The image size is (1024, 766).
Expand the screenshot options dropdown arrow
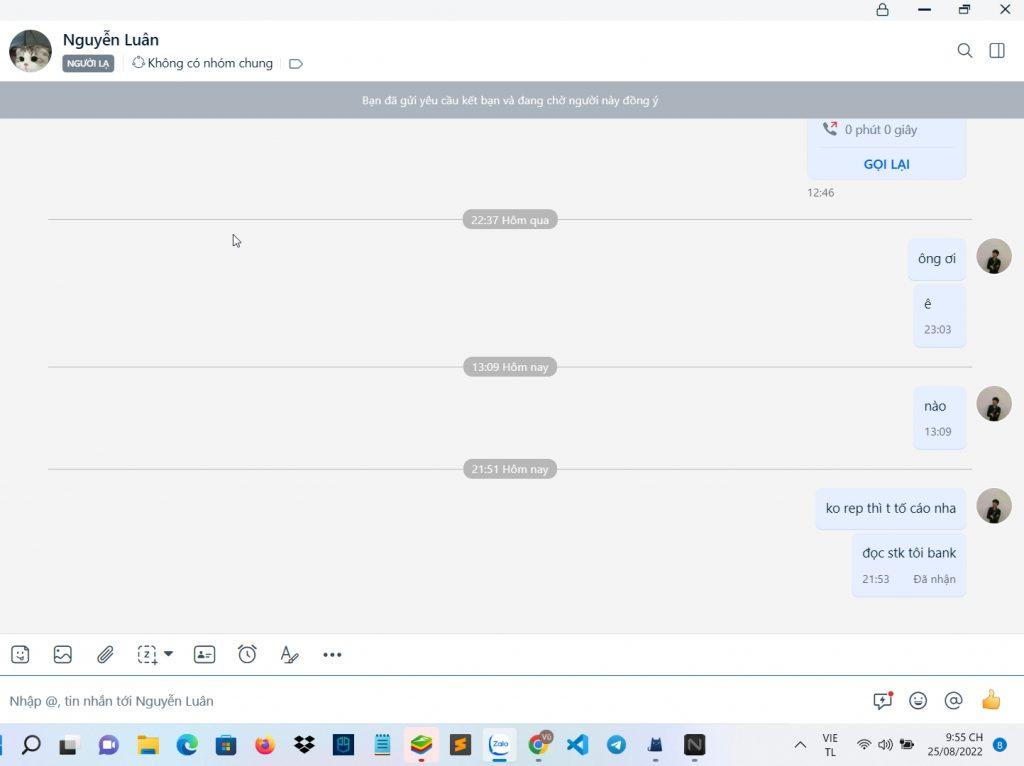169,654
